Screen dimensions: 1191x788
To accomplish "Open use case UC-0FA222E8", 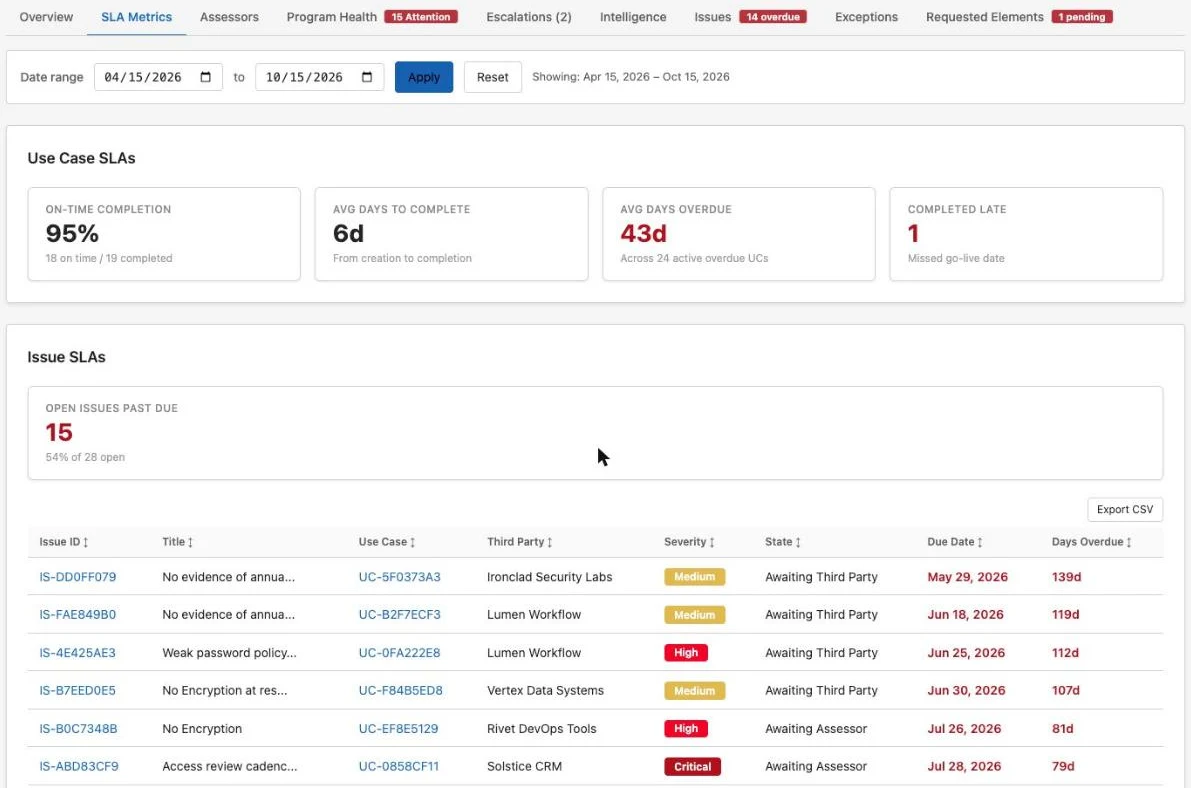I will tap(400, 653).
